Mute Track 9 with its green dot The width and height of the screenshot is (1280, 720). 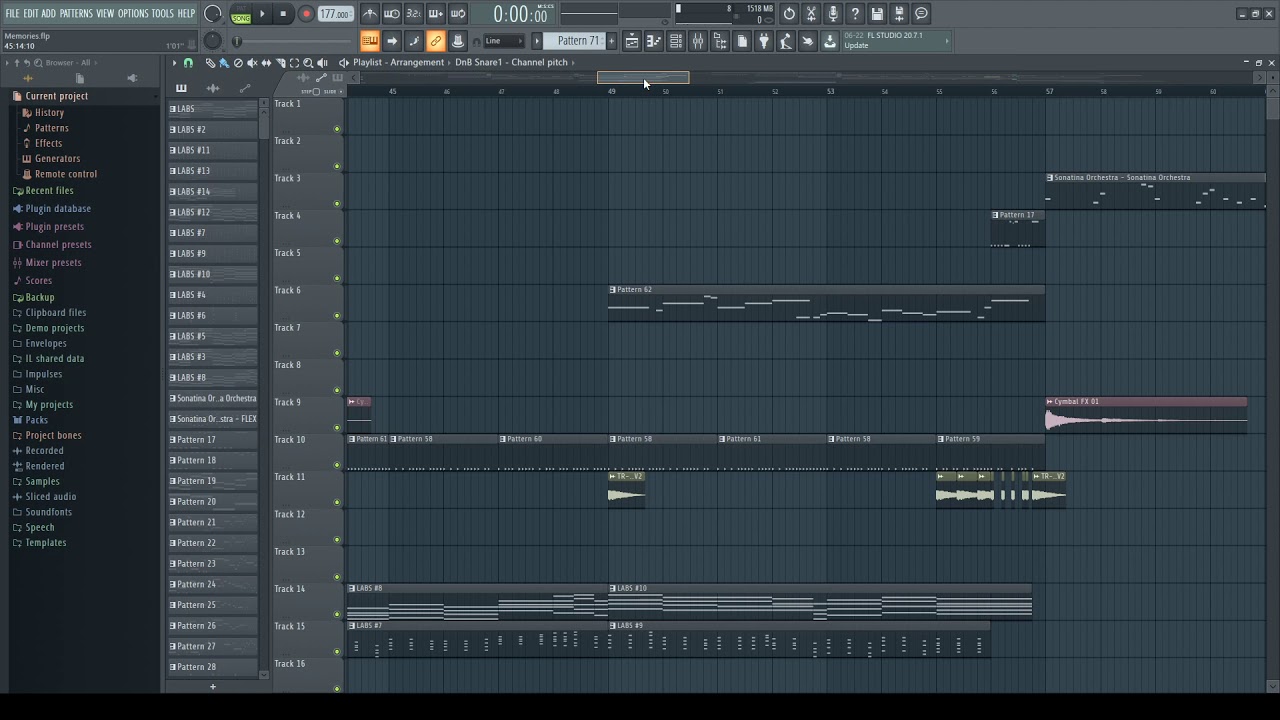(337, 428)
